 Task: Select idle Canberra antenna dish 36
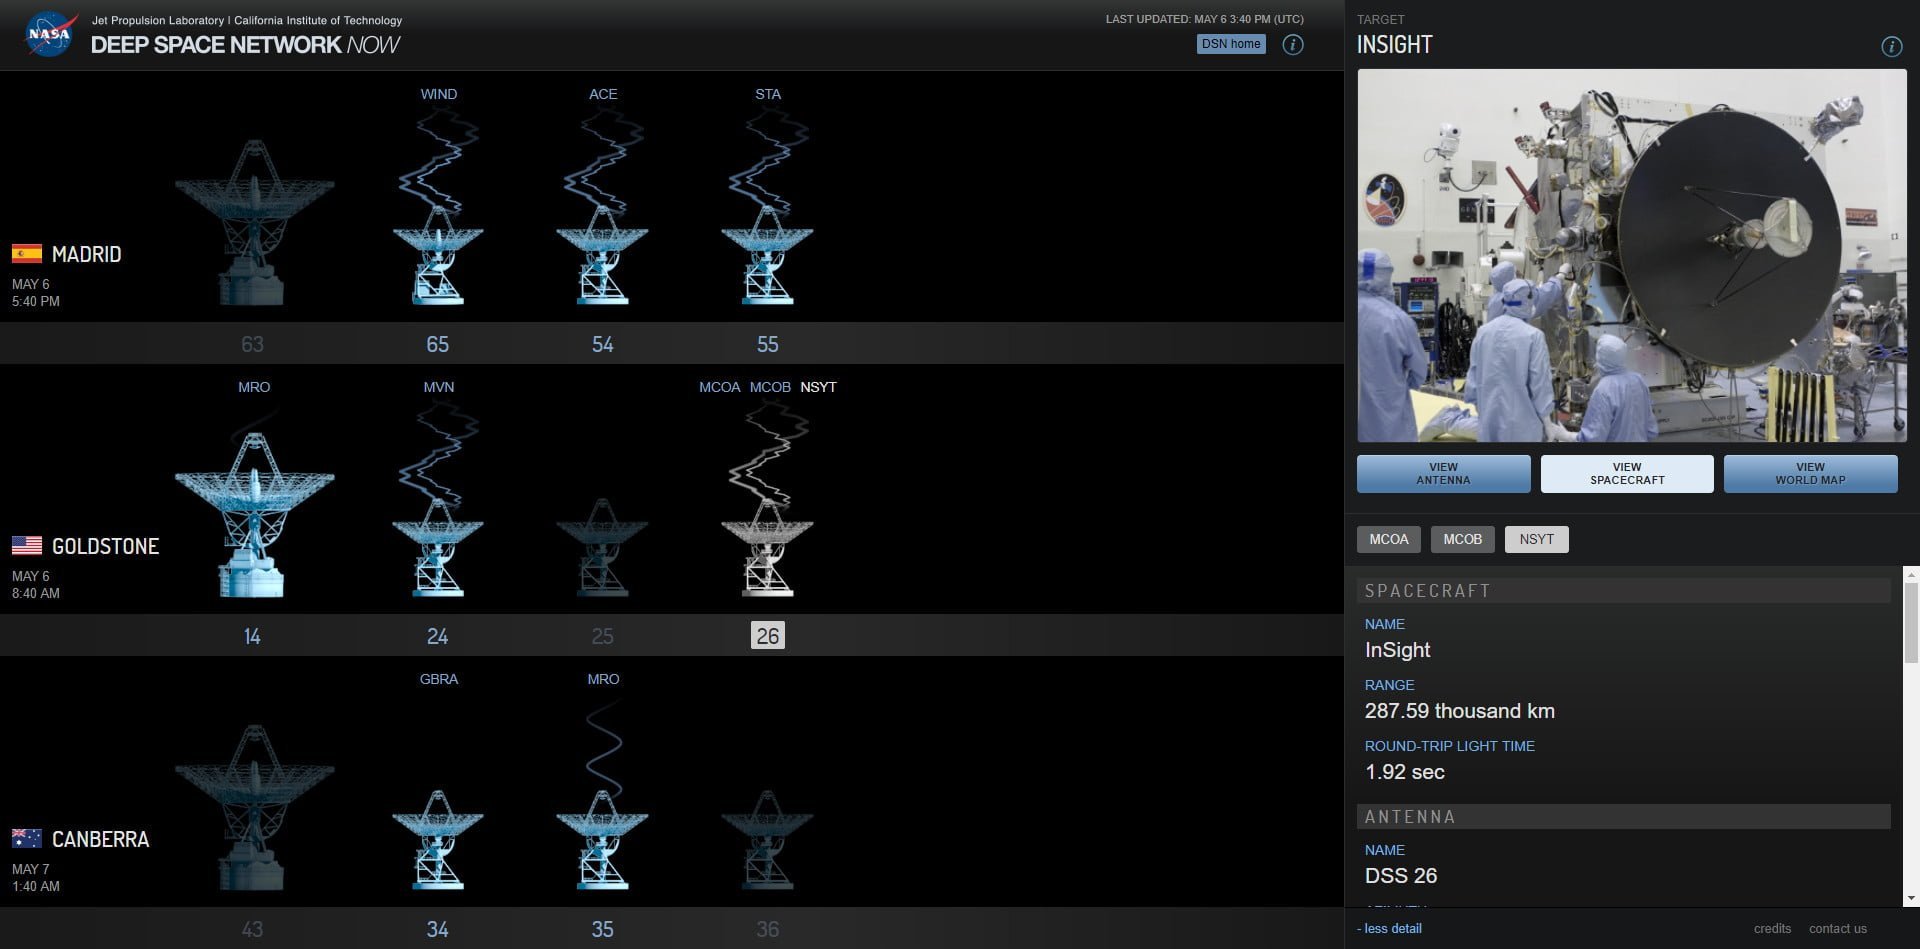click(767, 840)
